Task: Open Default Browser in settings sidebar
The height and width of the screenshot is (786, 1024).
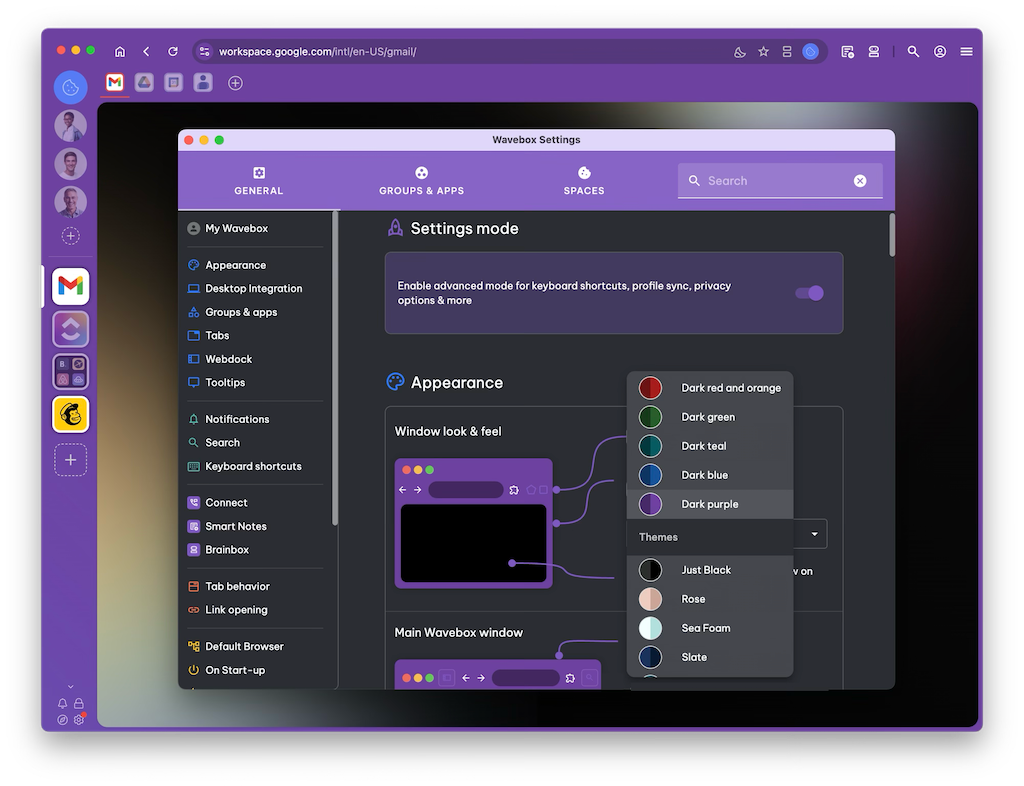Action: click(x=236, y=646)
